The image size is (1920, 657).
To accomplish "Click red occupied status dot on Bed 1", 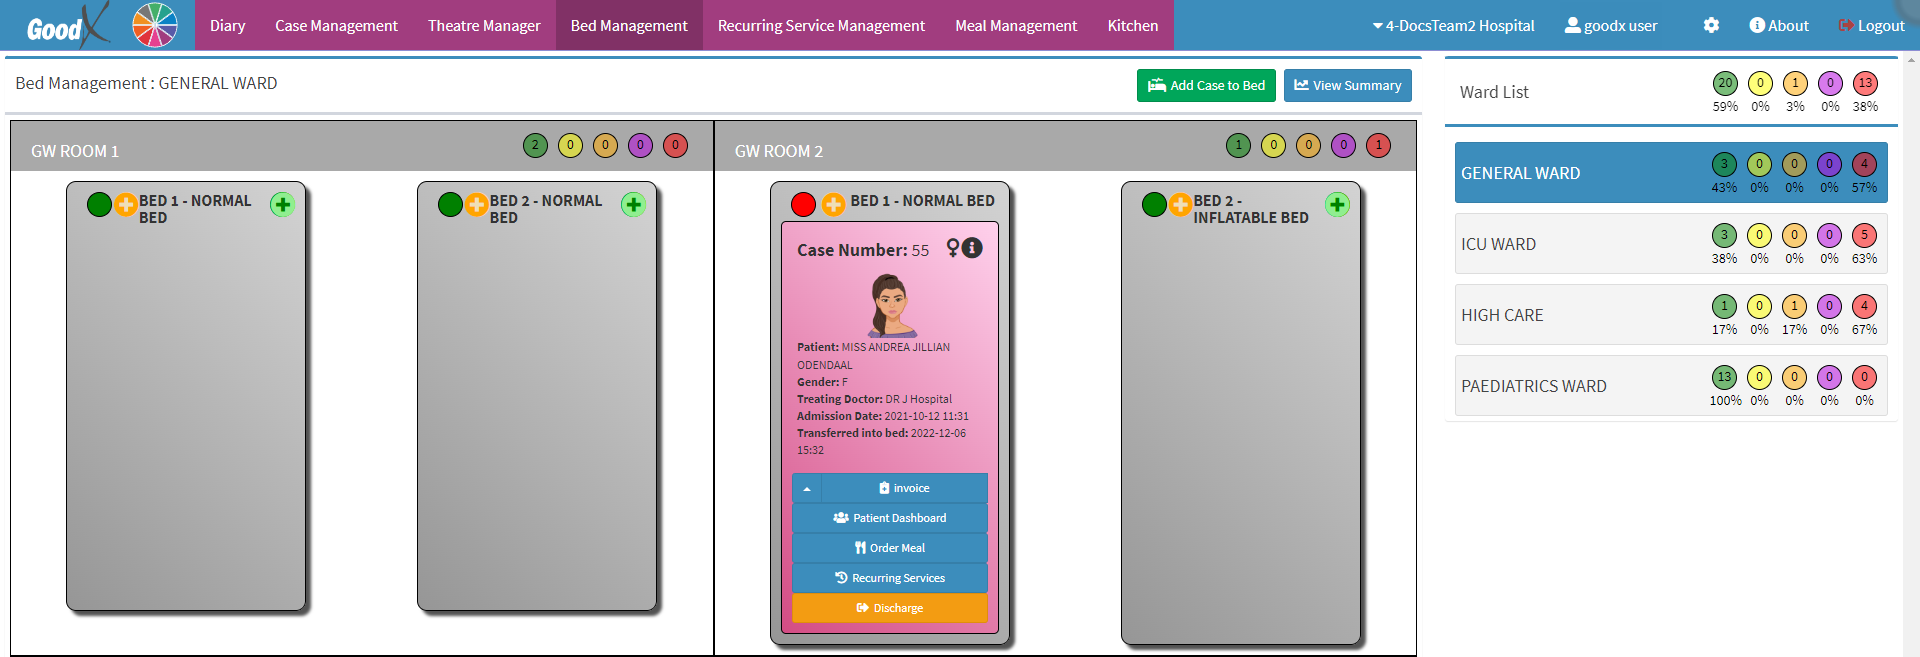I will coord(803,204).
